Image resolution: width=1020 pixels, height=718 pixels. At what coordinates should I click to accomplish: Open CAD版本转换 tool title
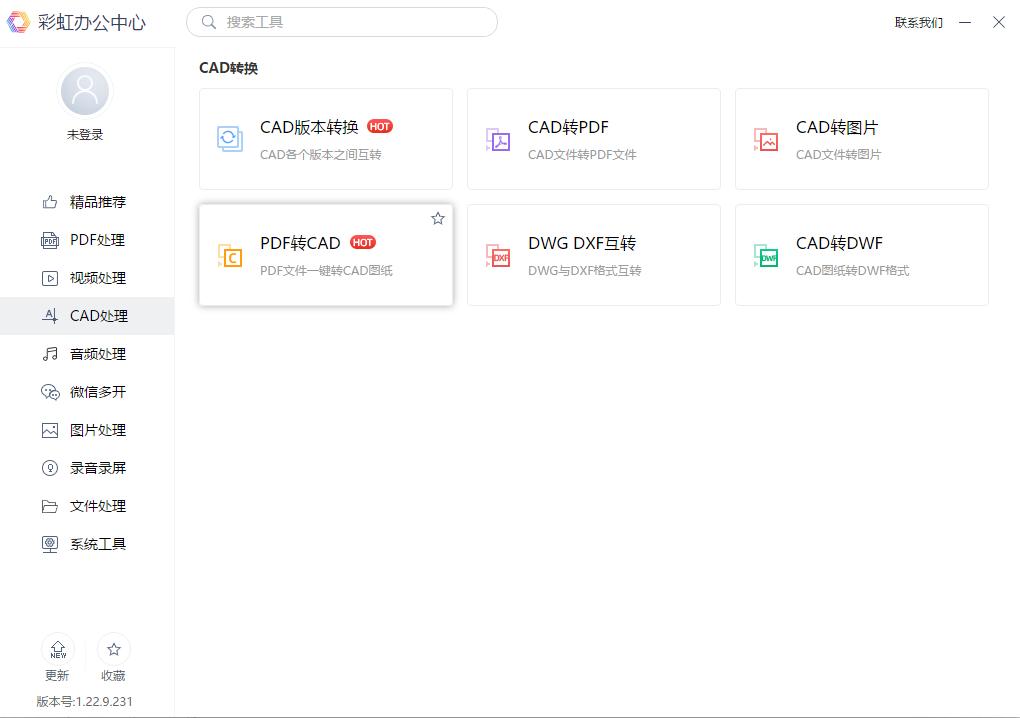click(309, 127)
